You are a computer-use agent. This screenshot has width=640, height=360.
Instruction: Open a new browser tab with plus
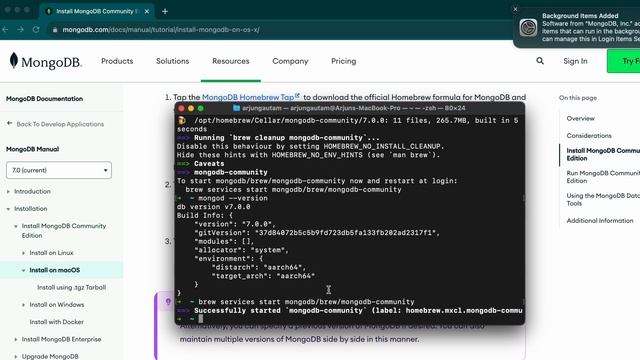[x=165, y=11]
